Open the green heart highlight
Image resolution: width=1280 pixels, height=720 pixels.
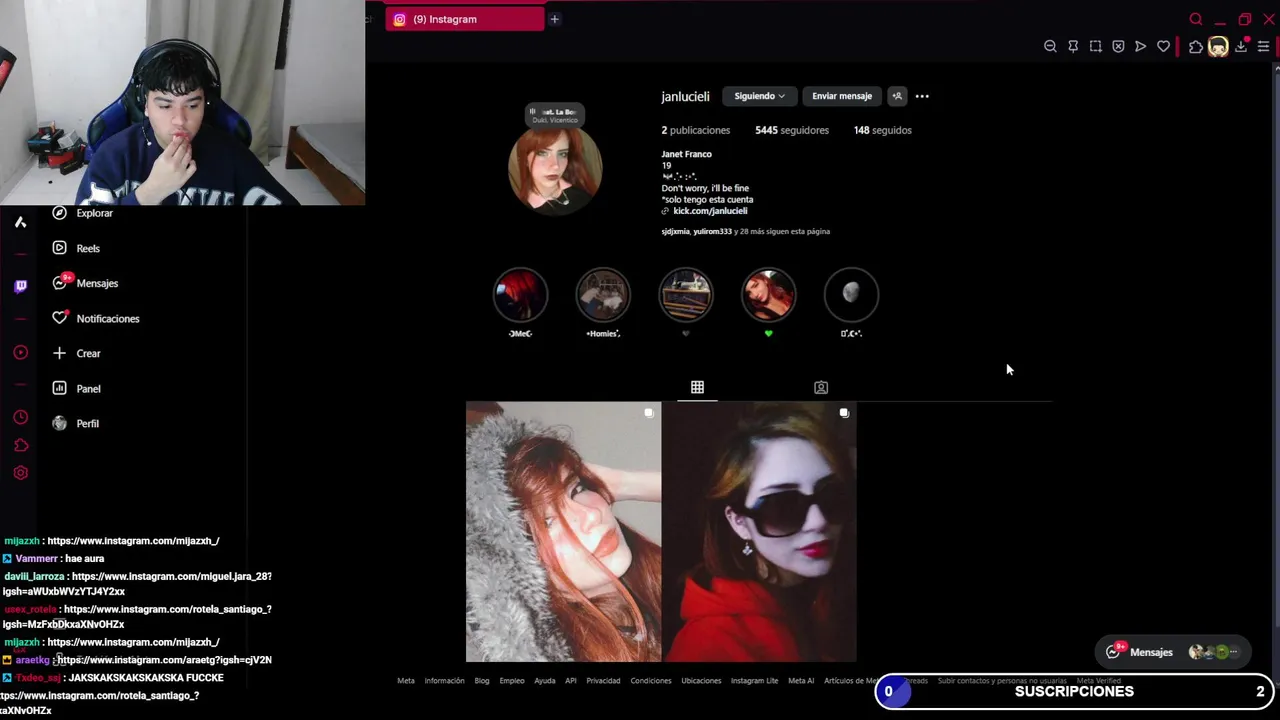[x=768, y=295]
